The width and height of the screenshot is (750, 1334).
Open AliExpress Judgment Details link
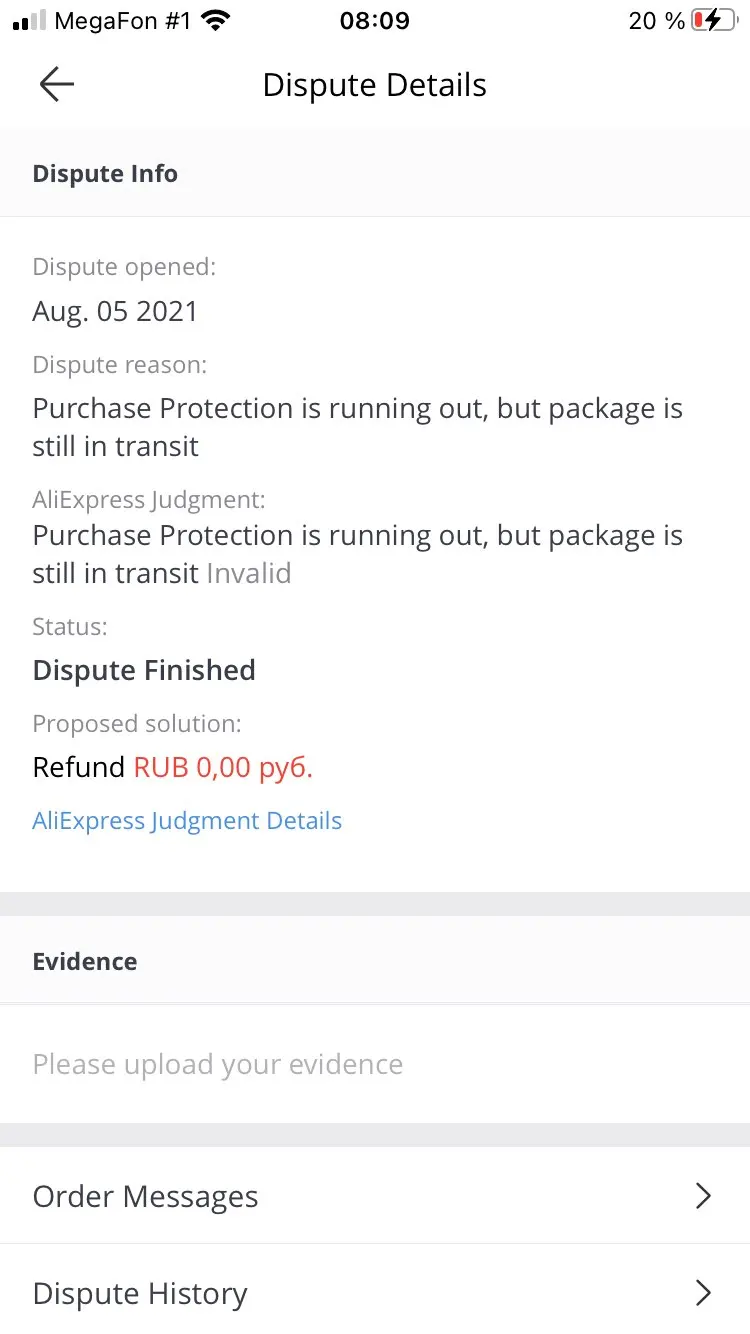tap(187, 821)
